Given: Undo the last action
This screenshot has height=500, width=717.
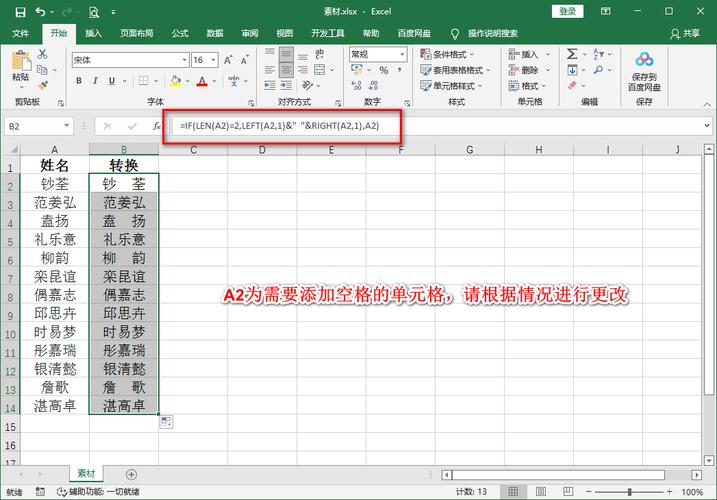Looking at the screenshot, I should click(41, 12).
